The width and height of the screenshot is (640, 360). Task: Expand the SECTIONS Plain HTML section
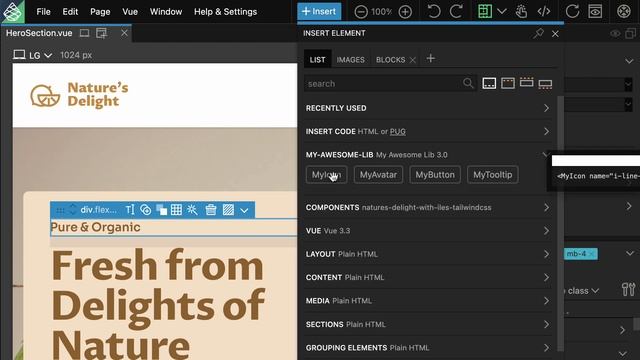point(428,324)
